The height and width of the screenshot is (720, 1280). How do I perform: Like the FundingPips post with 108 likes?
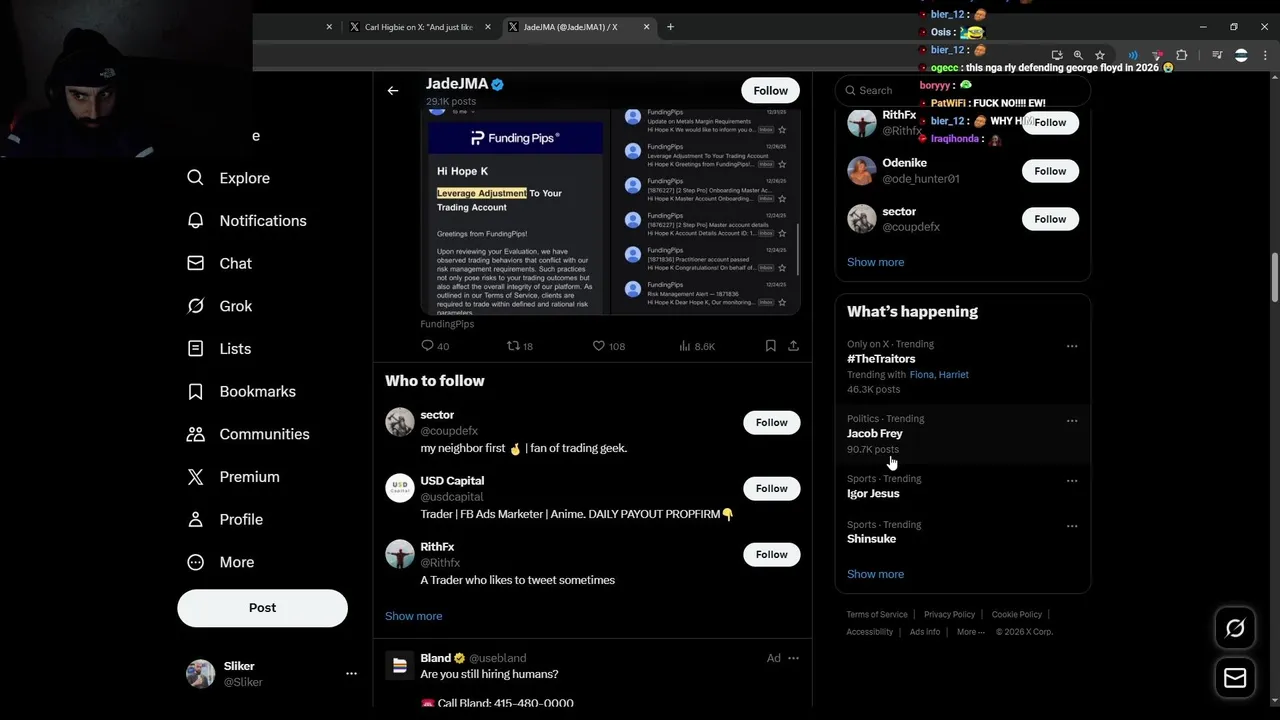tap(599, 346)
